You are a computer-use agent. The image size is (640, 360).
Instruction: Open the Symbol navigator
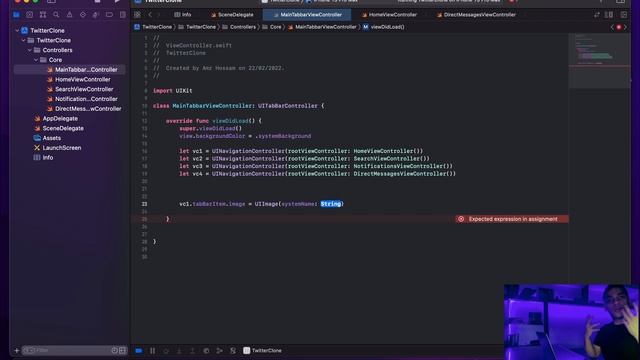coord(43,15)
